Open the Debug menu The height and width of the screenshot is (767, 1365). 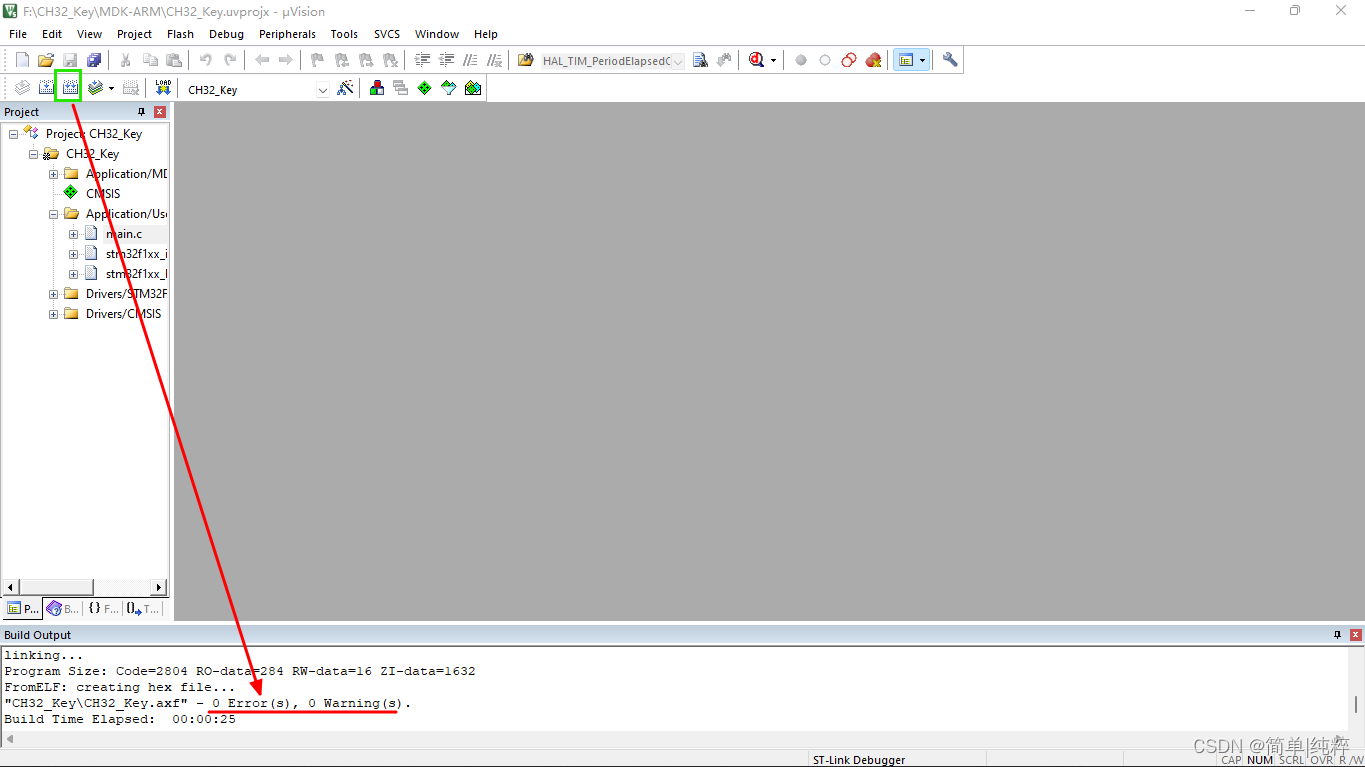226,34
